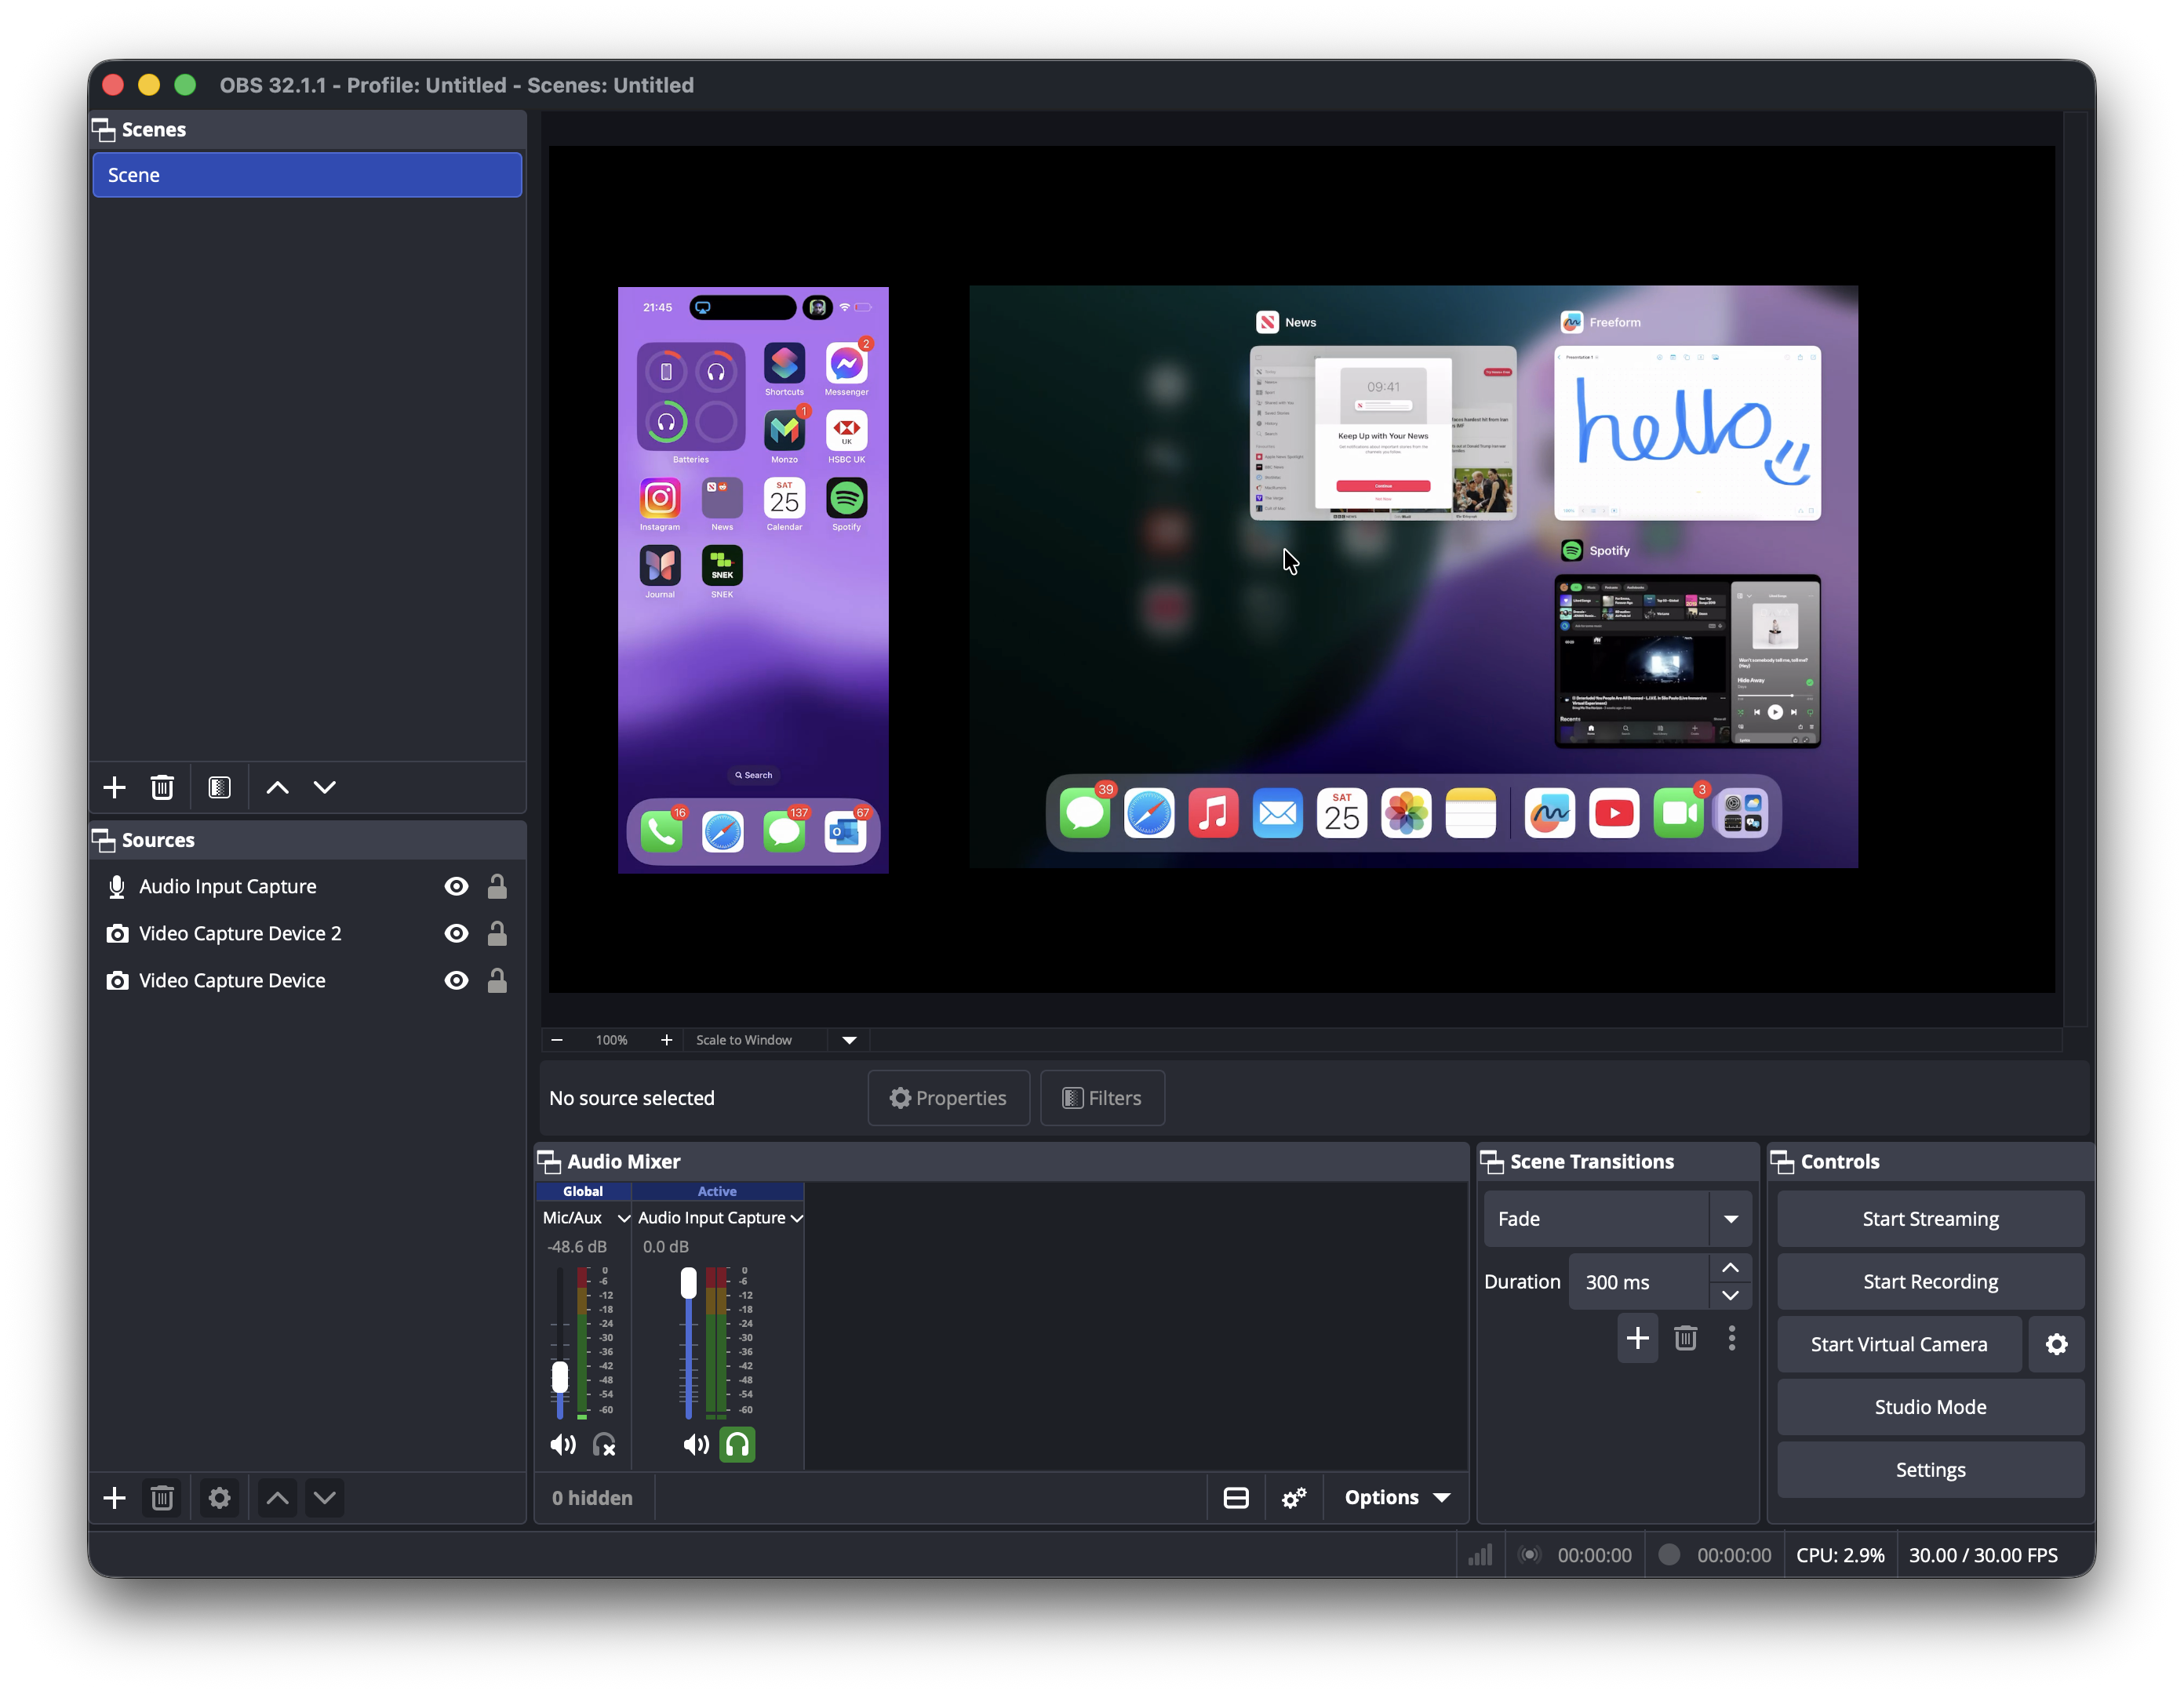Open Virtual Camera settings gear

[2056, 1344]
